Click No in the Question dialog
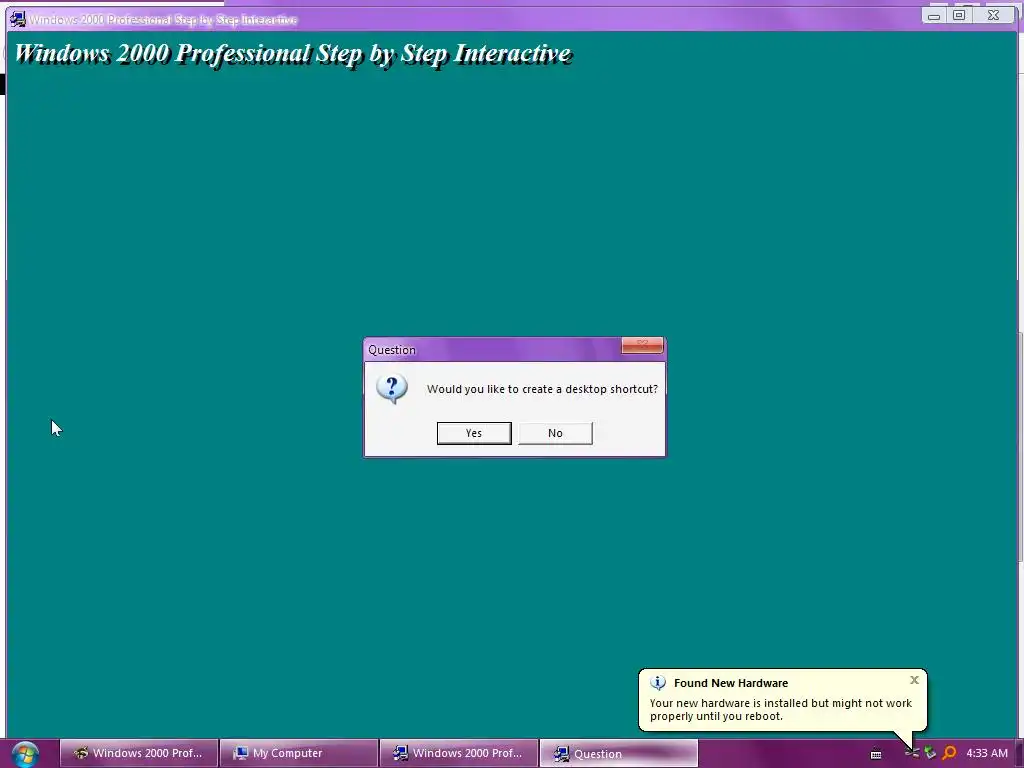Screen dimensions: 1024x768 (x=555, y=433)
